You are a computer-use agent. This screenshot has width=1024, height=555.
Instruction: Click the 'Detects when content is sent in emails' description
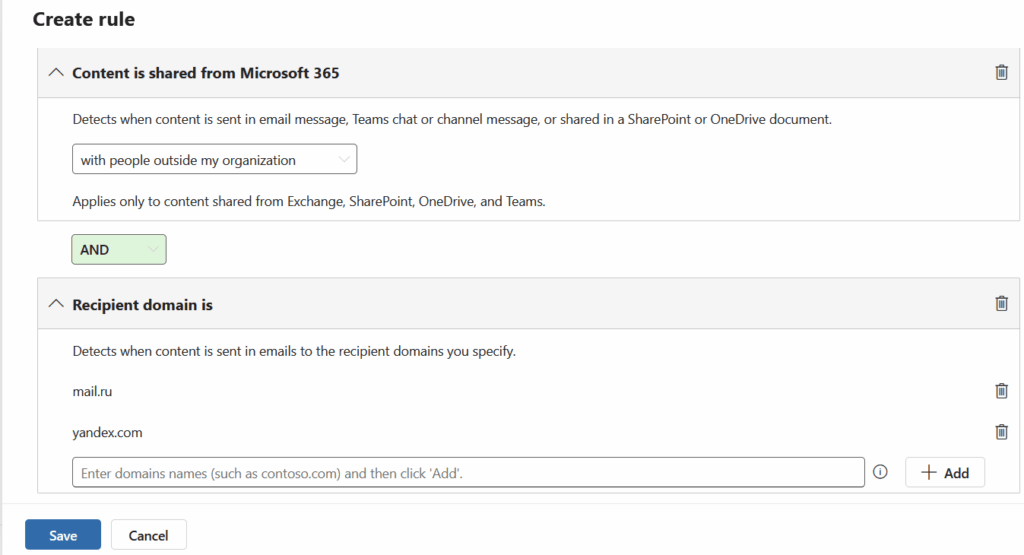pos(294,351)
